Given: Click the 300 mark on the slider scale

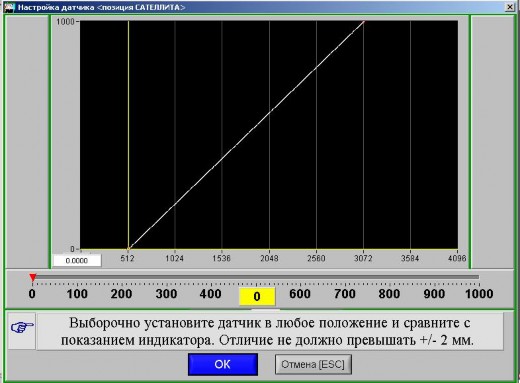Looking at the screenshot, I should tap(166, 294).
